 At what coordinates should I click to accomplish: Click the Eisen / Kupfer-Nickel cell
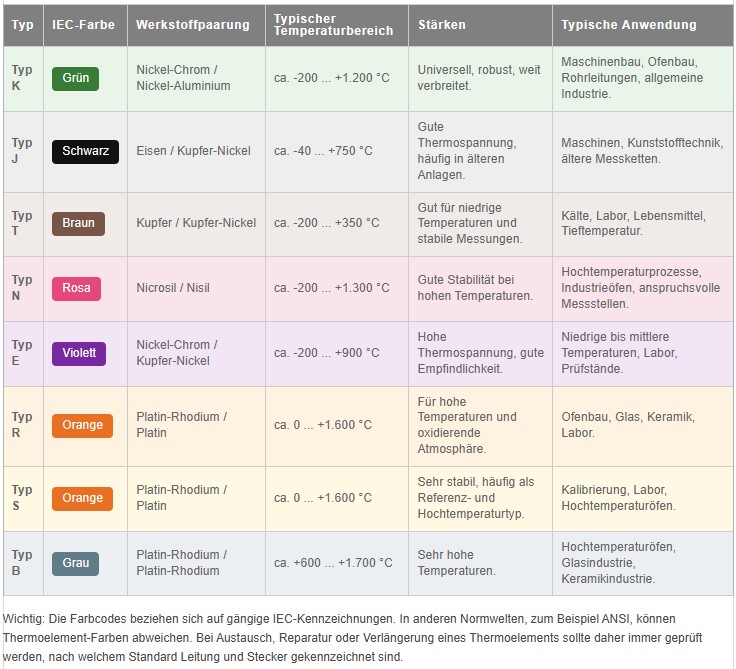pos(193,151)
